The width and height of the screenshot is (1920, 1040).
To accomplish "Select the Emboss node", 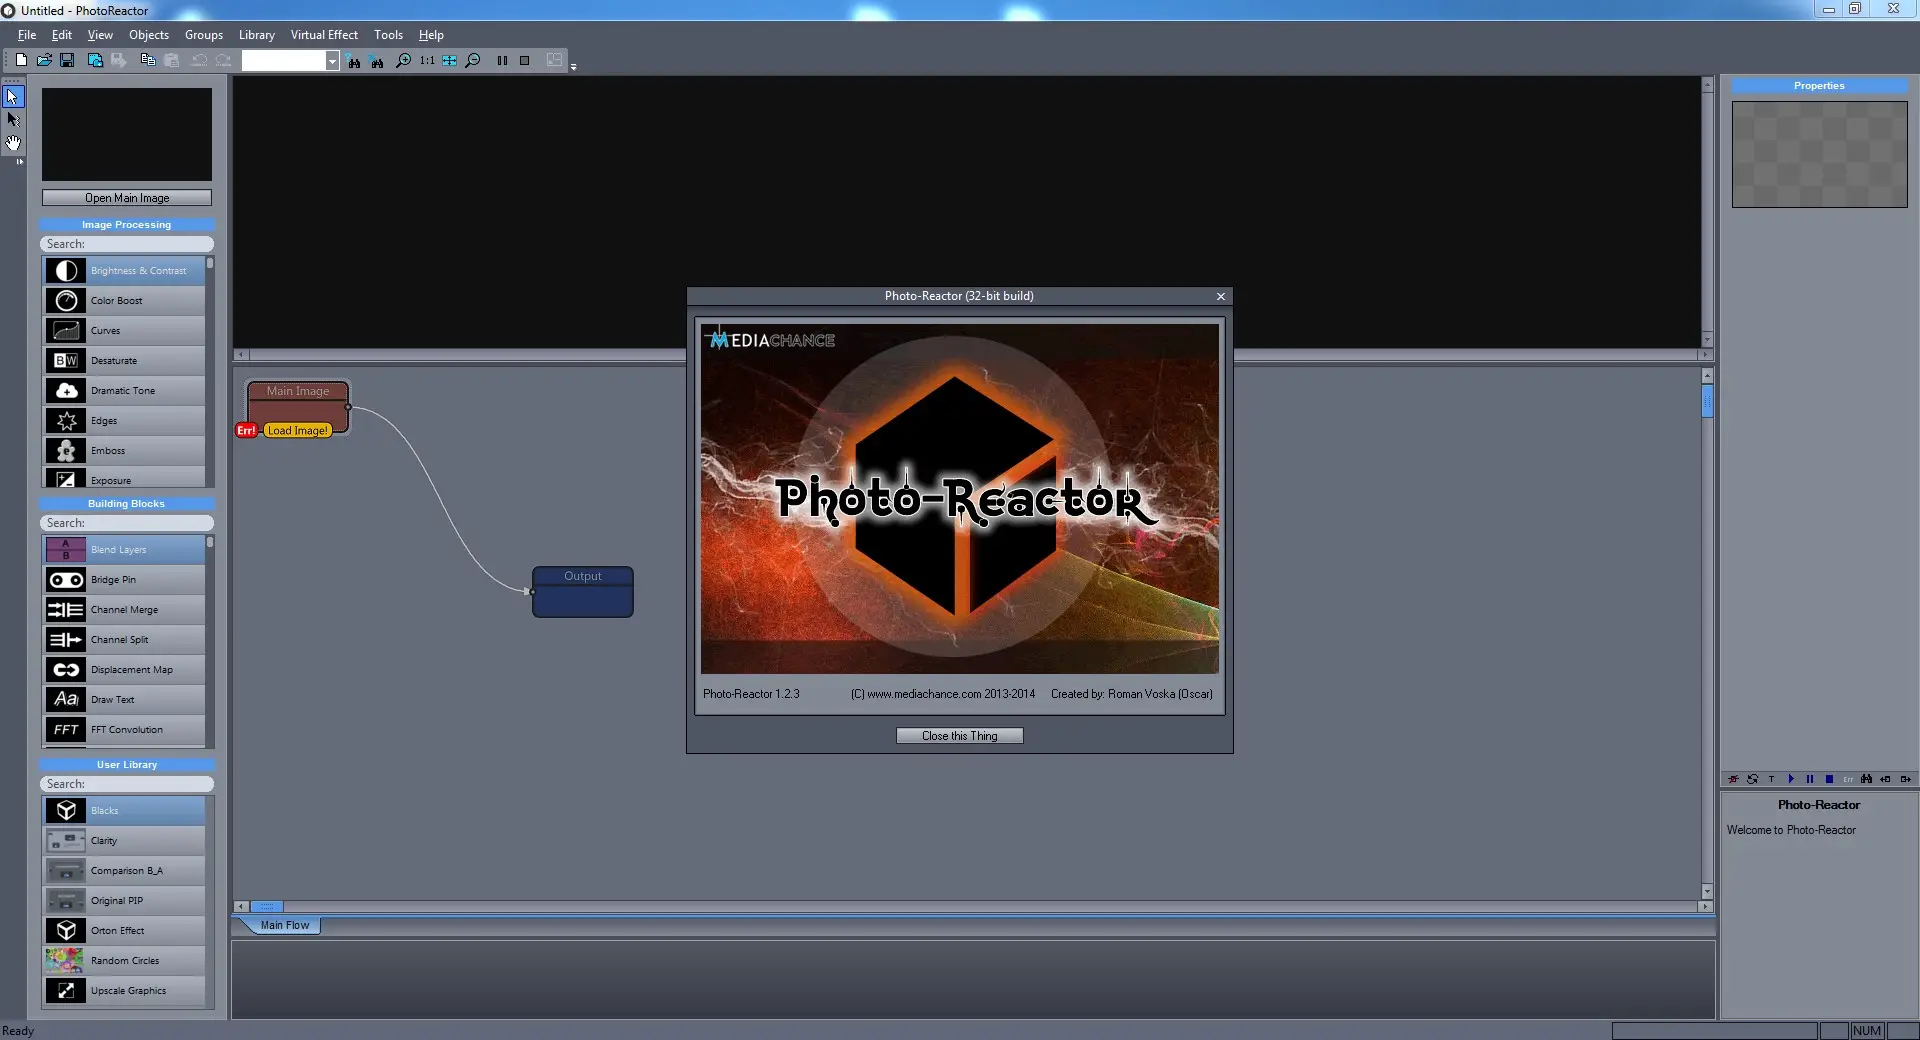I will coord(125,451).
